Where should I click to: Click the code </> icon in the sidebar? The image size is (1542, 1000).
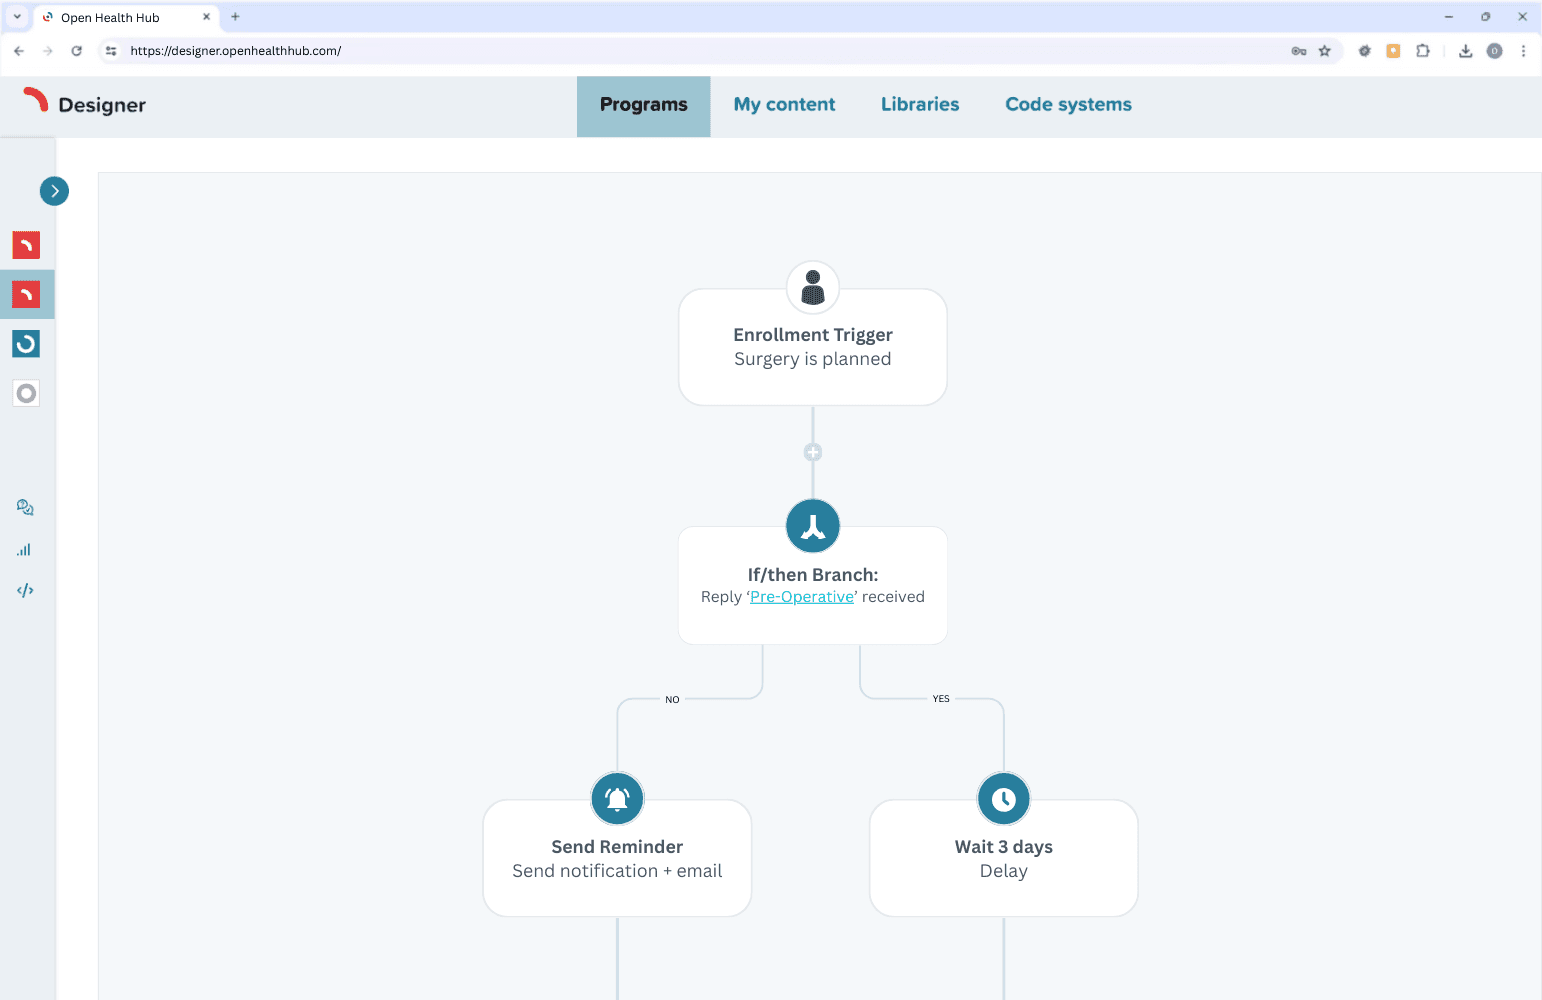pyautogui.click(x=24, y=590)
